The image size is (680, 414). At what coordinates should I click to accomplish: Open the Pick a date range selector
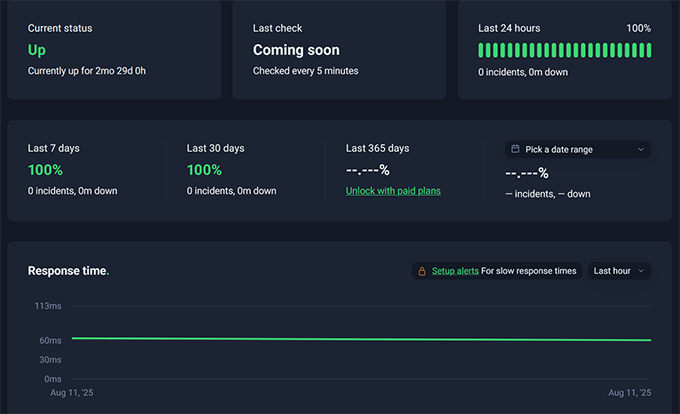pos(577,149)
